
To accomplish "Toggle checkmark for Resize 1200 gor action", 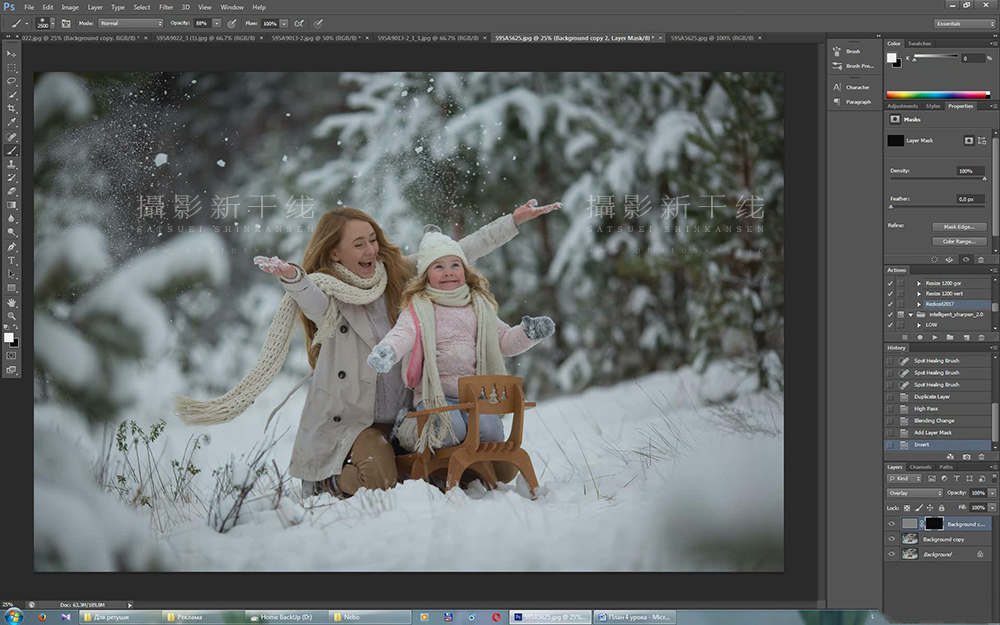I will click(890, 283).
